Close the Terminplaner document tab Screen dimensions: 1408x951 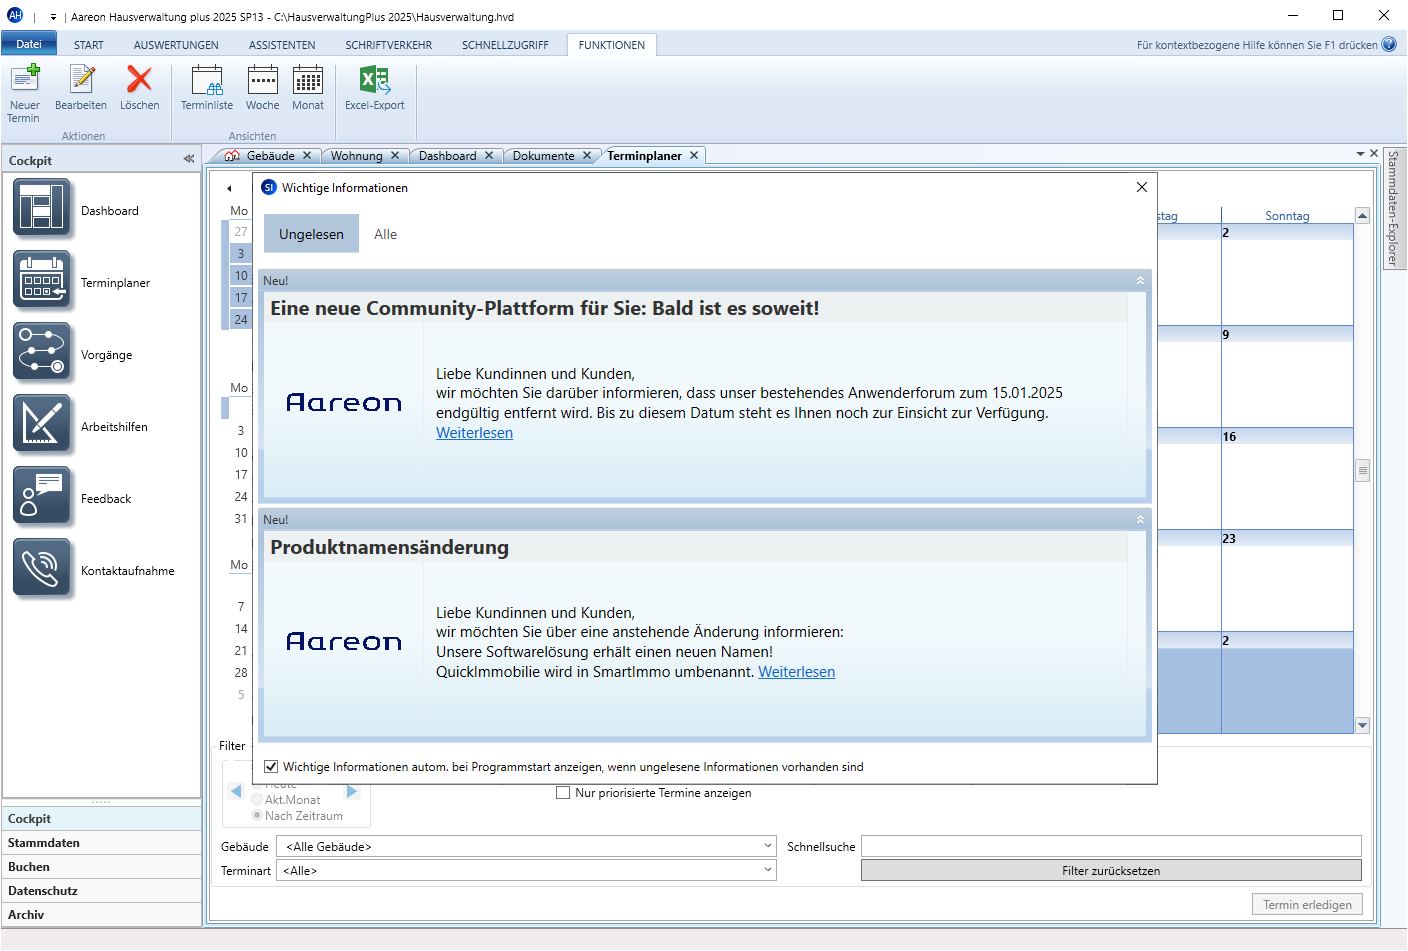pyautogui.click(x=694, y=155)
